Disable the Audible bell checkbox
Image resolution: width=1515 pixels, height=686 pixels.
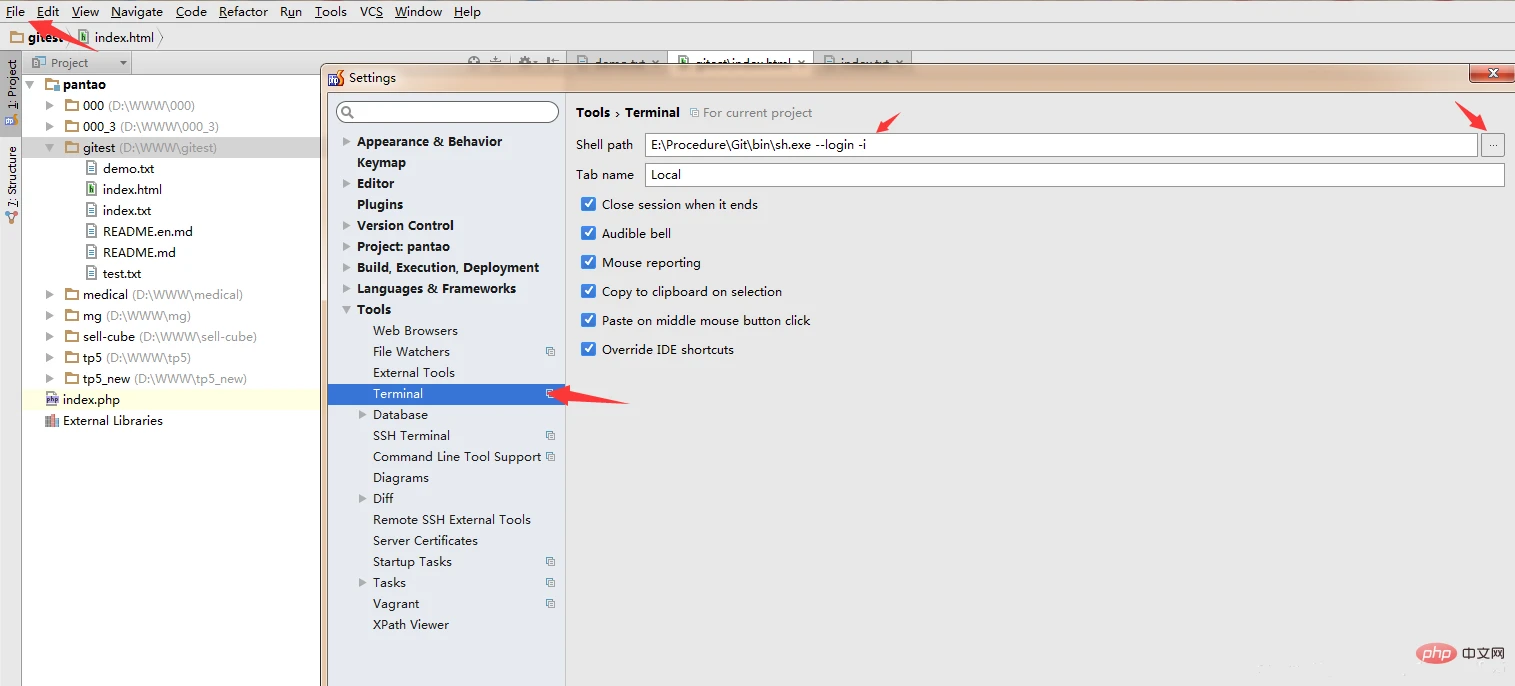point(588,233)
